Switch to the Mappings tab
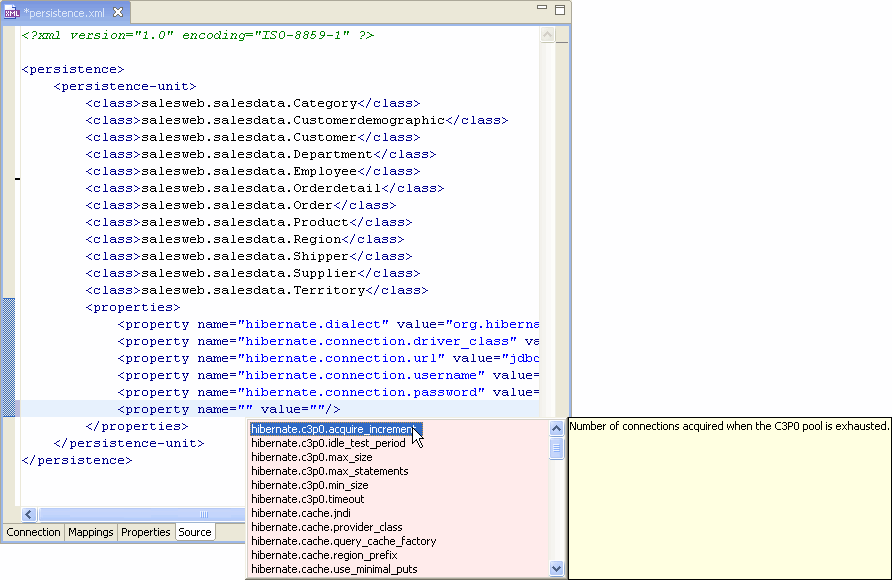Screen dimensions: 892x580 [91, 532]
